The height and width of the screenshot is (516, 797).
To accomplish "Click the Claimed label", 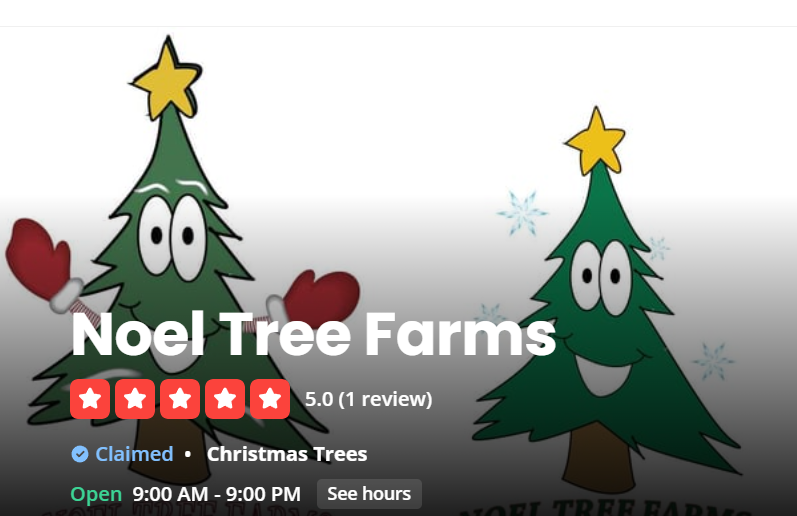I will (134, 454).
